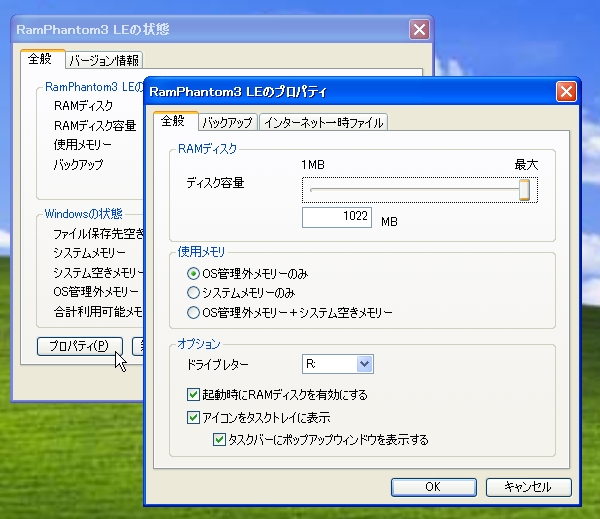
Task: Click OS管理外メモリー label in status window
Action: pyautogui.click(x=96, y=292)
